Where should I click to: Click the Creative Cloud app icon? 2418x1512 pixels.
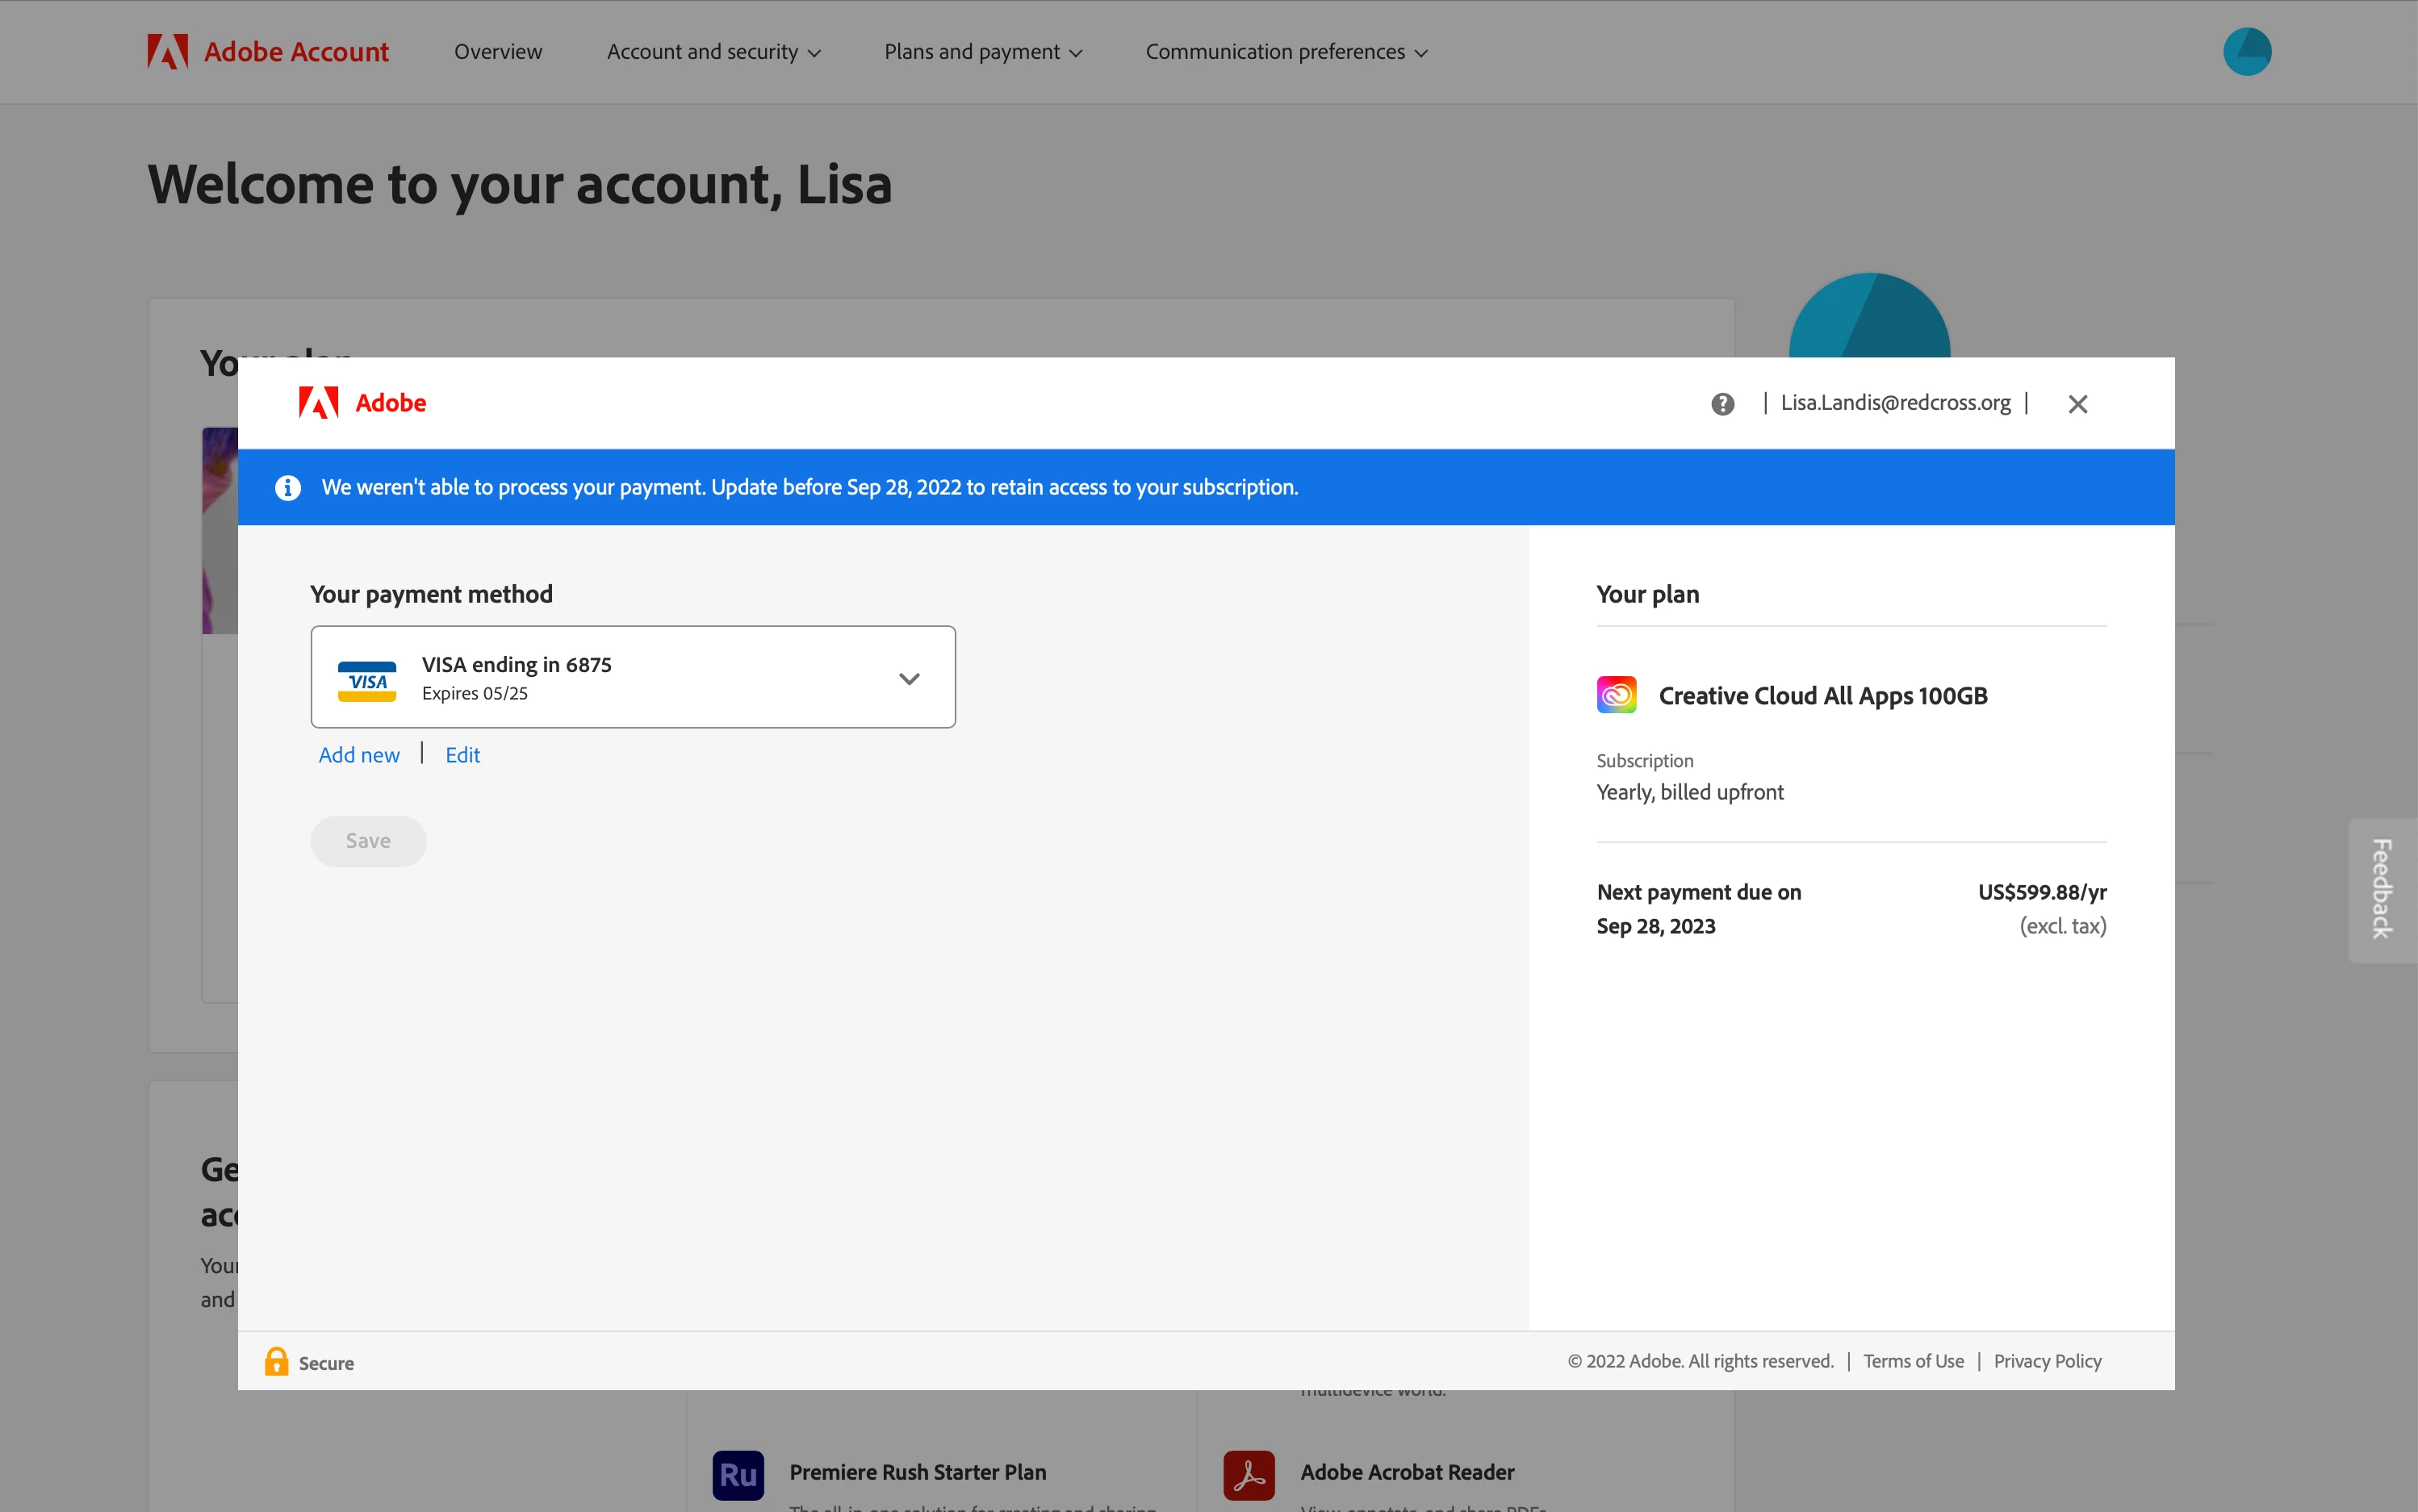[x=1616, y=695]
